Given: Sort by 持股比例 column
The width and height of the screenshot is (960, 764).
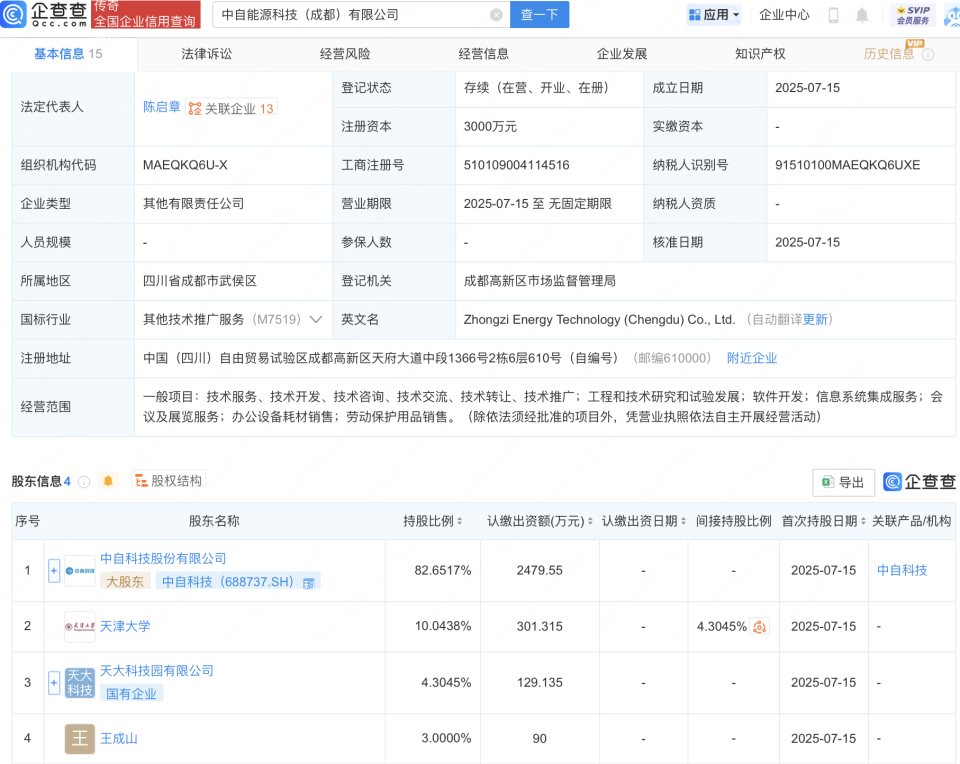Looking at the screenshot, I should 459,521.
